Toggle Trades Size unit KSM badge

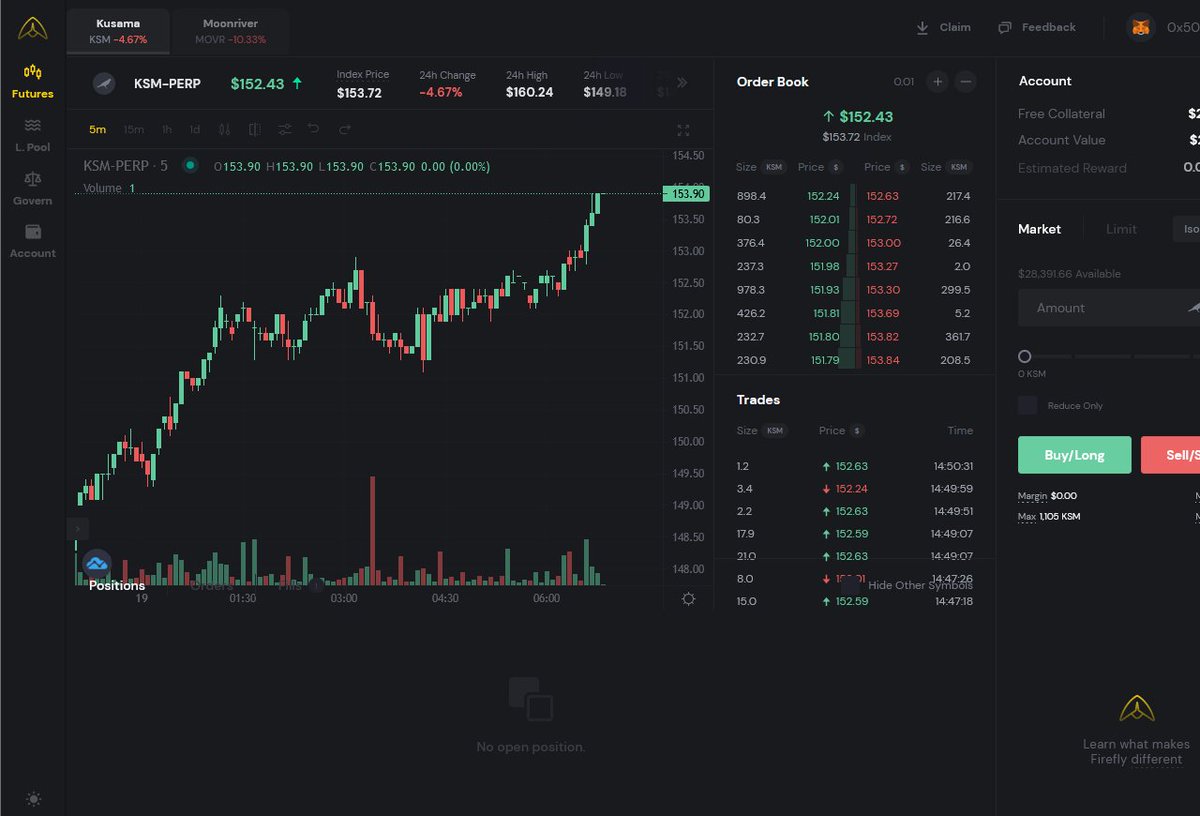click(x=775, y=431)
